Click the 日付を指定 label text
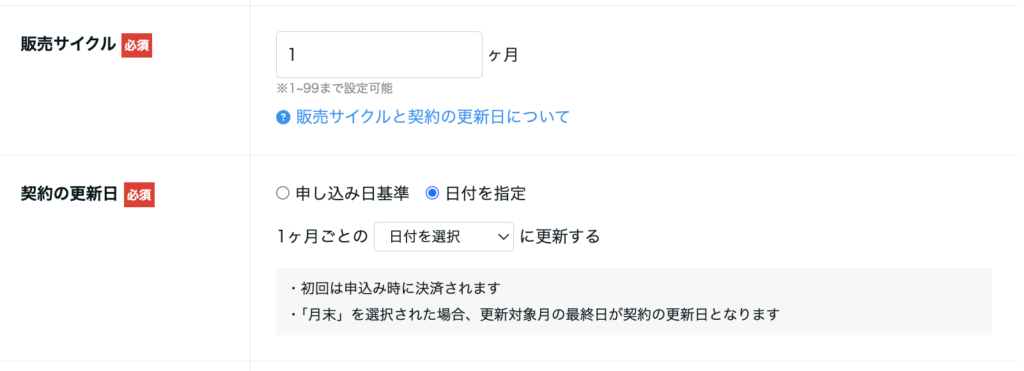 coord(485,193)
